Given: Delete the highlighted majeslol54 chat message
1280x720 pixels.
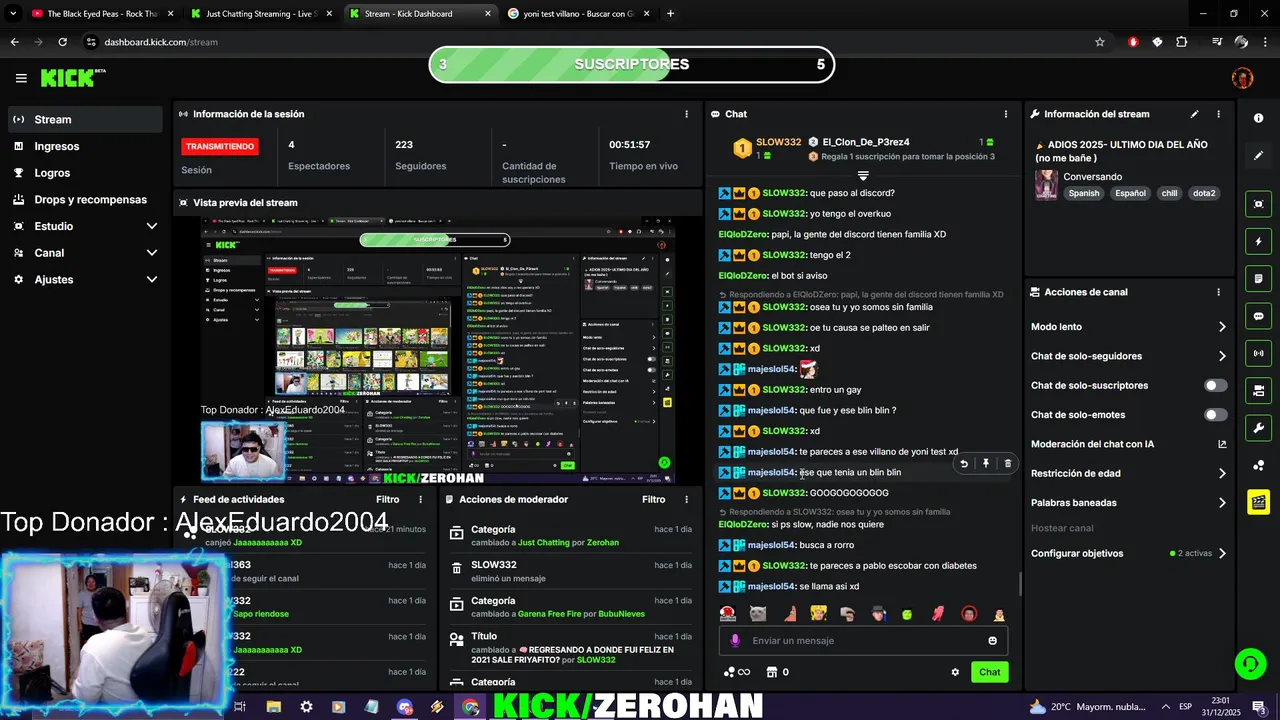Looking at the screenshot, I should (x=1007, y=463).
